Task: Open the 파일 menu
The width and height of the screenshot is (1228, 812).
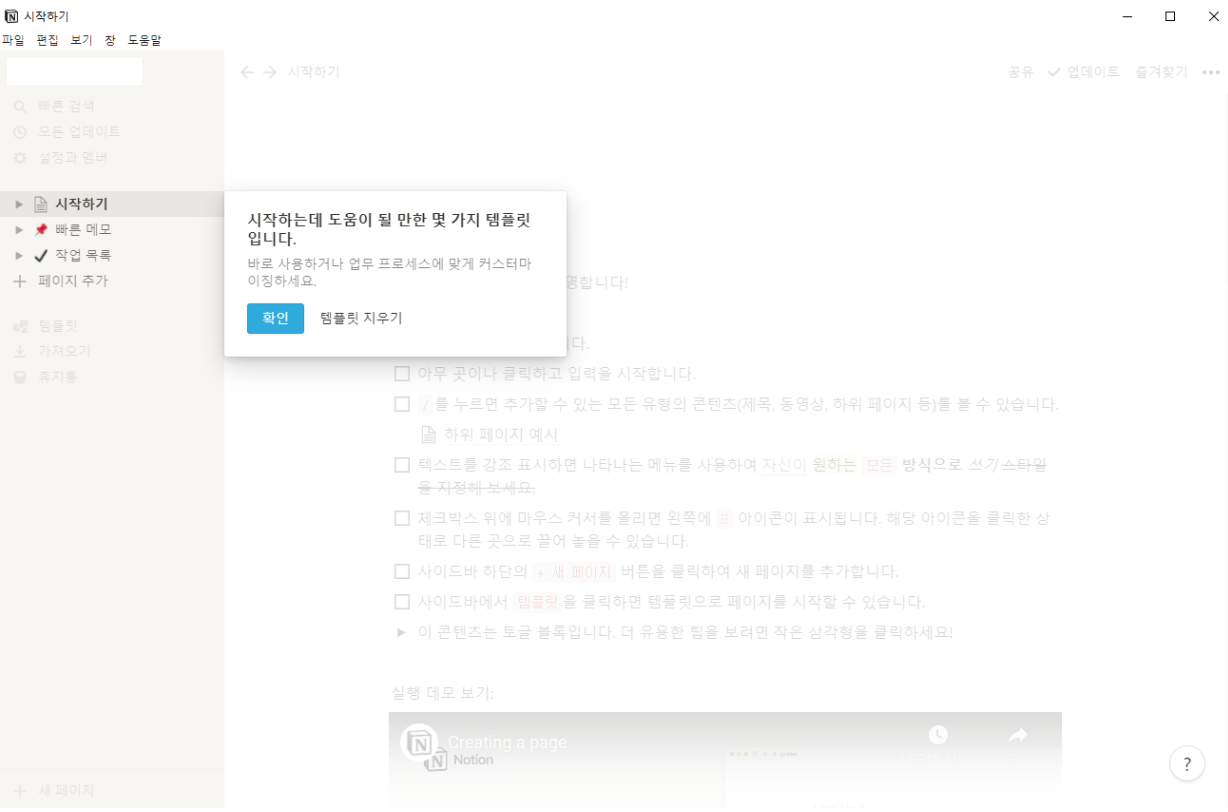Action: coord(13,40)
